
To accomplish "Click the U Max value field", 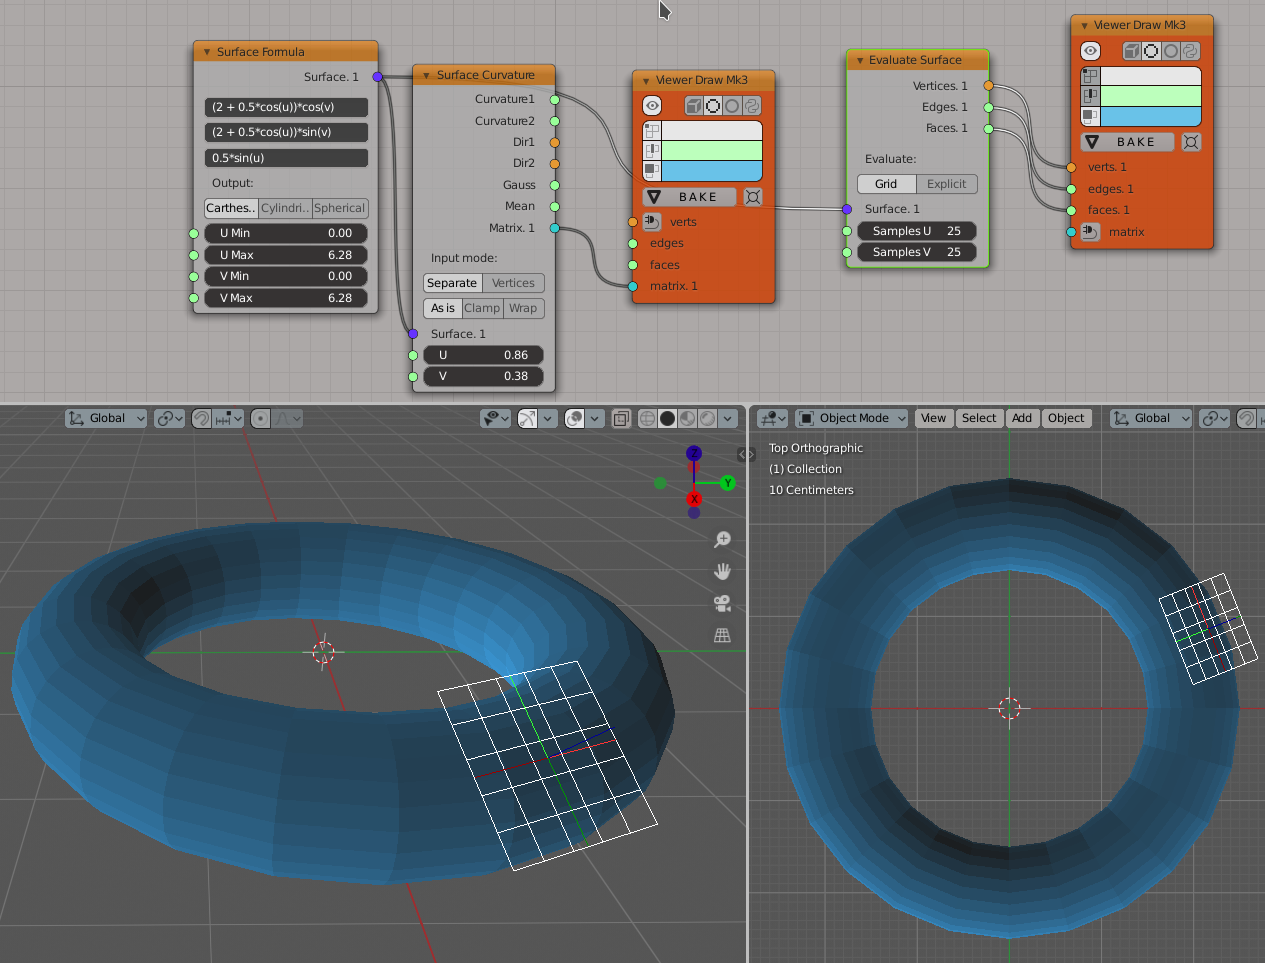I will point(285,255).
